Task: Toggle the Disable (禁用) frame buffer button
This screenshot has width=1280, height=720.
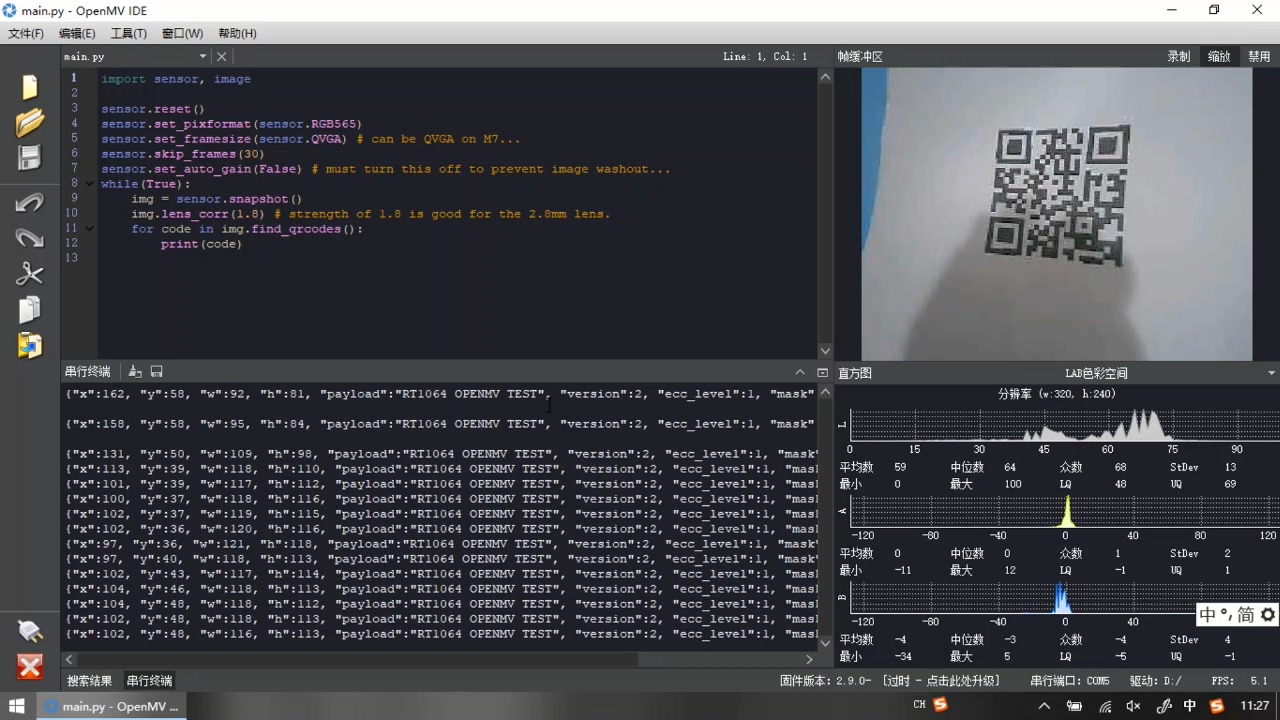Action: 1259,57
